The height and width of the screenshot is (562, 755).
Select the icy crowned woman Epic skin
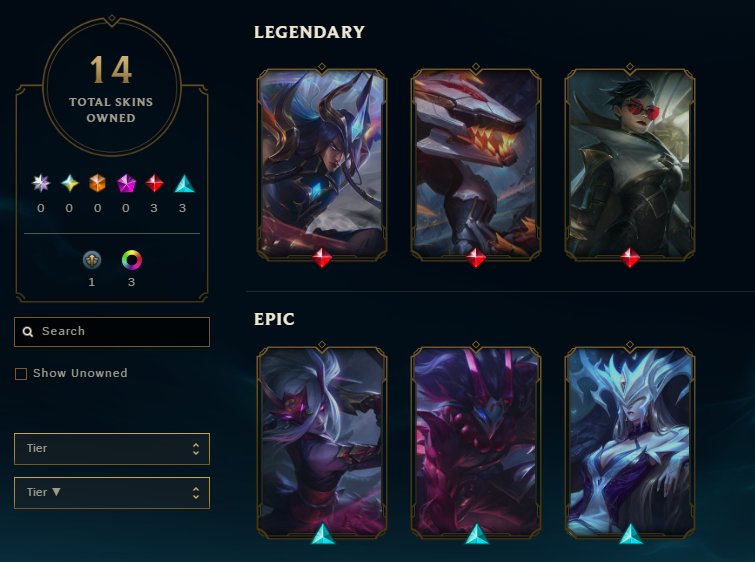coord(630,443)
